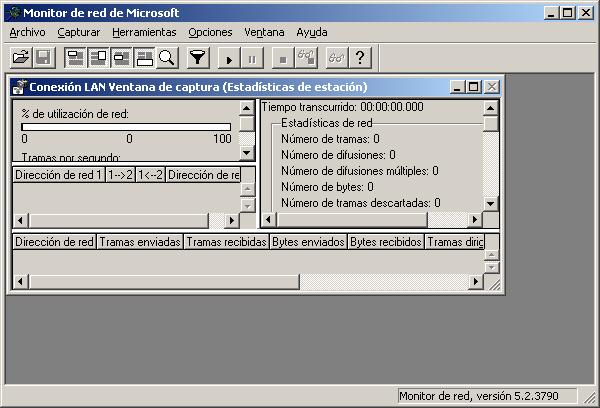Click the capture window title bar icon

pyautogui.click(x=20, y=87)
